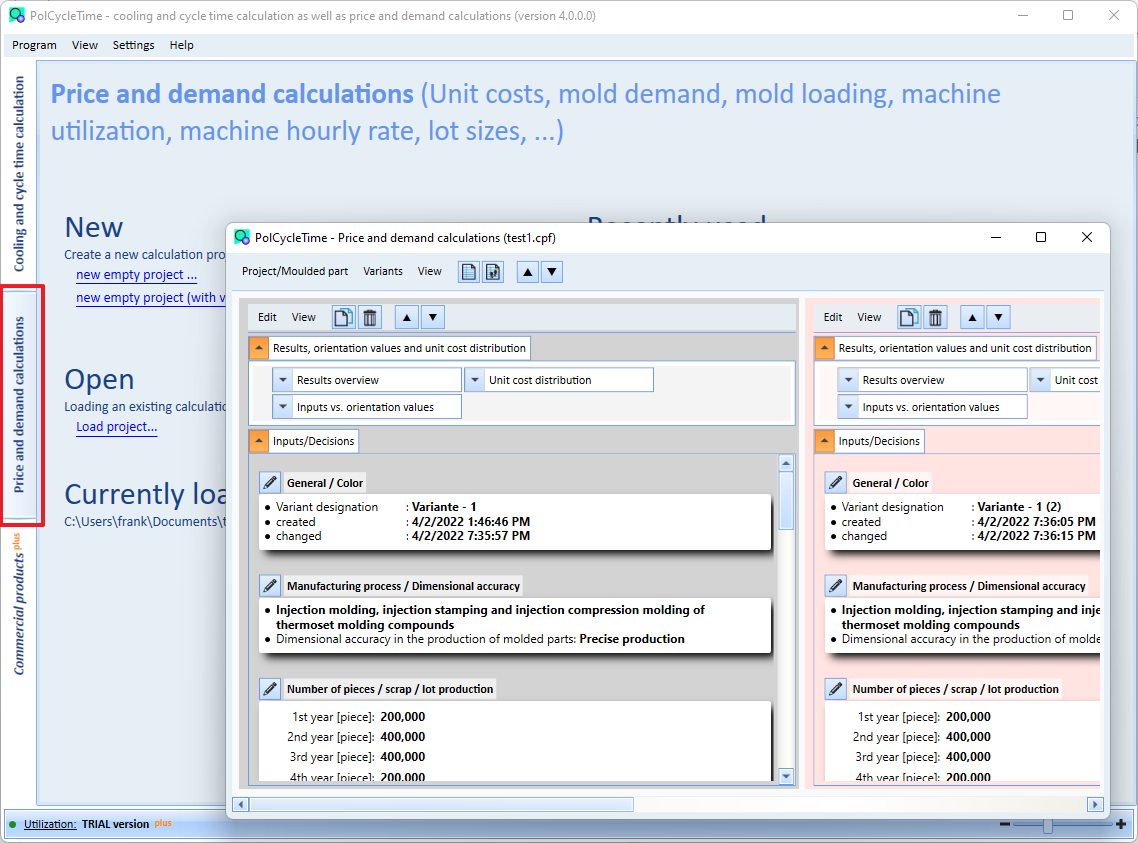Expand Unit cost distribution in left panel
Image resolution: width=1138 pixels, height=843 pixels.
[475, 380]
